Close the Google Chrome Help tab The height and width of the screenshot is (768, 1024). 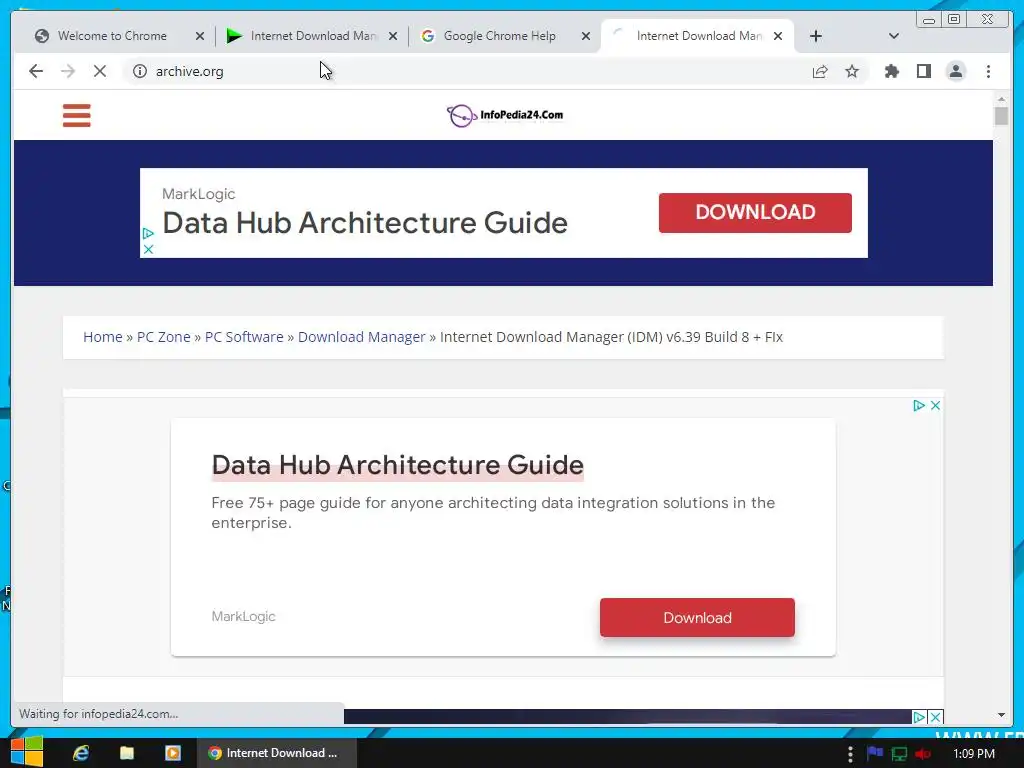pos(586,37)
